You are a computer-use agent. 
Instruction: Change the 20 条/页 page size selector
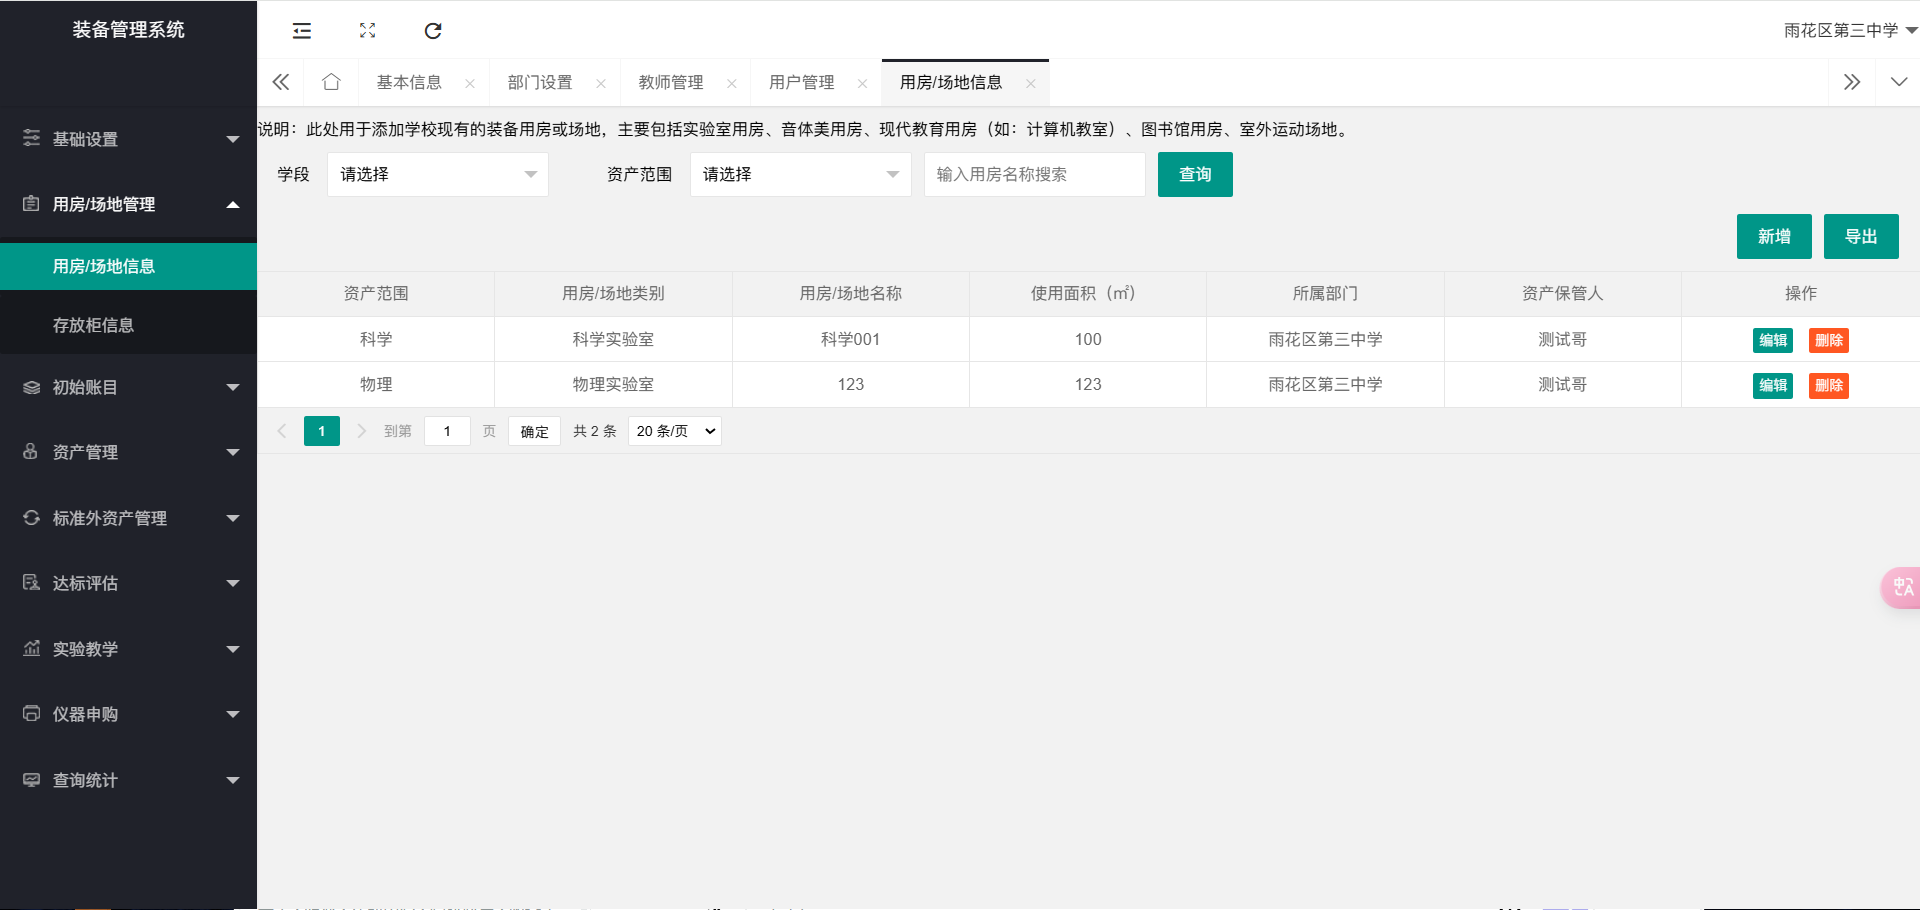(675, 431)
